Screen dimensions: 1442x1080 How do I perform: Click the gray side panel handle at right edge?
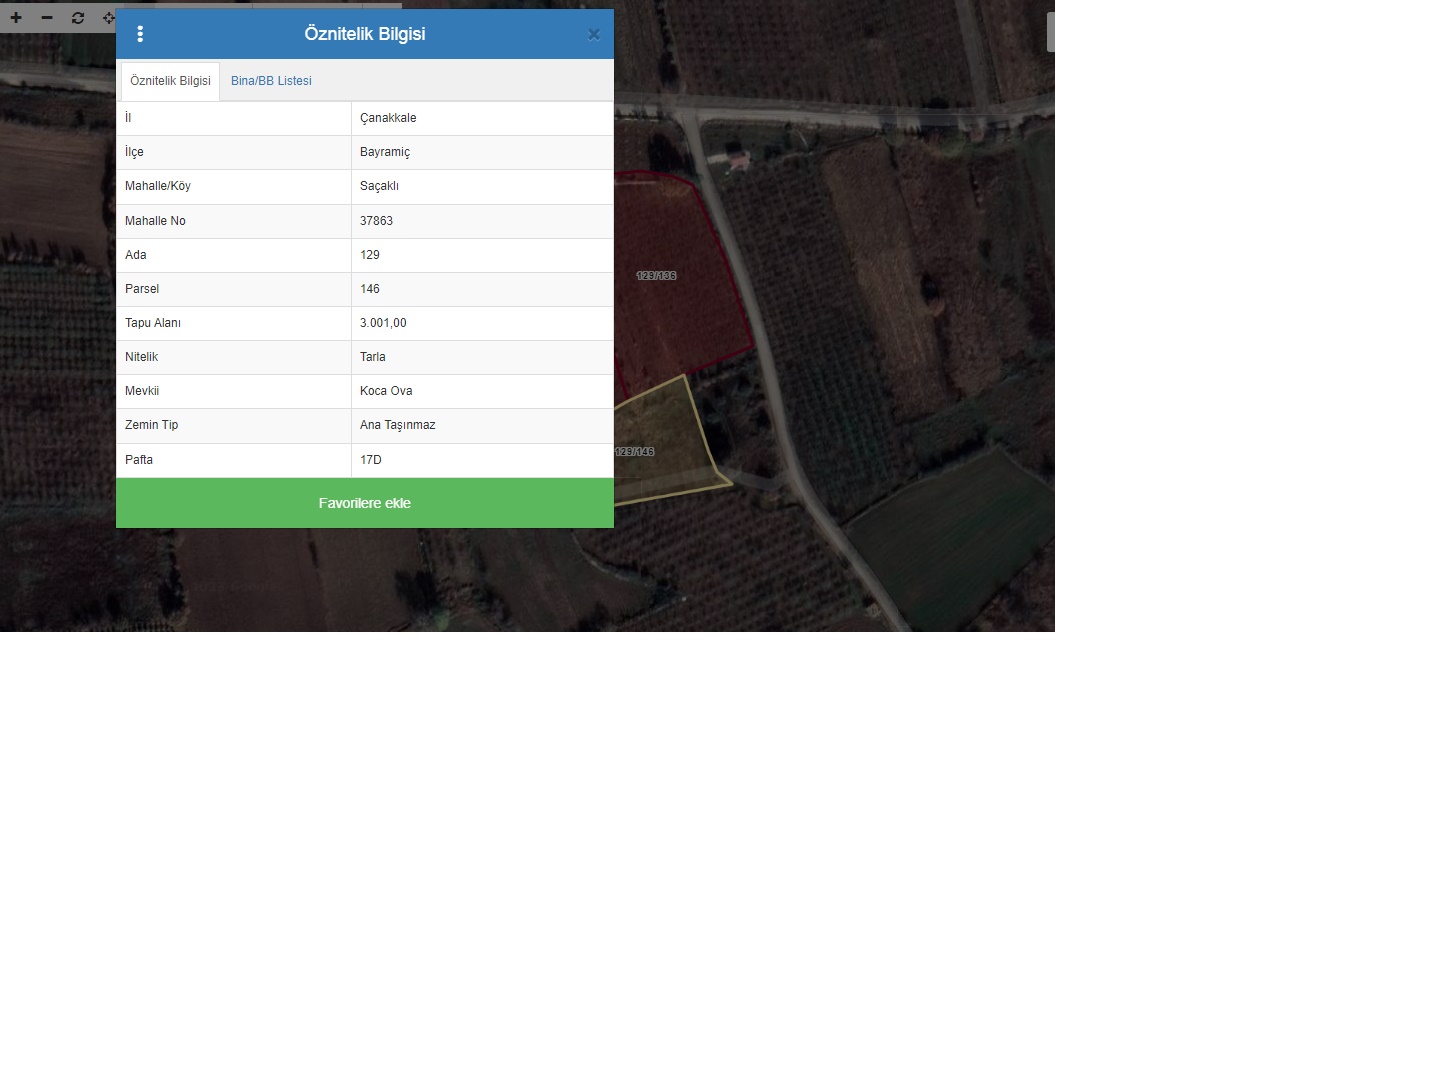click(1050, 32)
